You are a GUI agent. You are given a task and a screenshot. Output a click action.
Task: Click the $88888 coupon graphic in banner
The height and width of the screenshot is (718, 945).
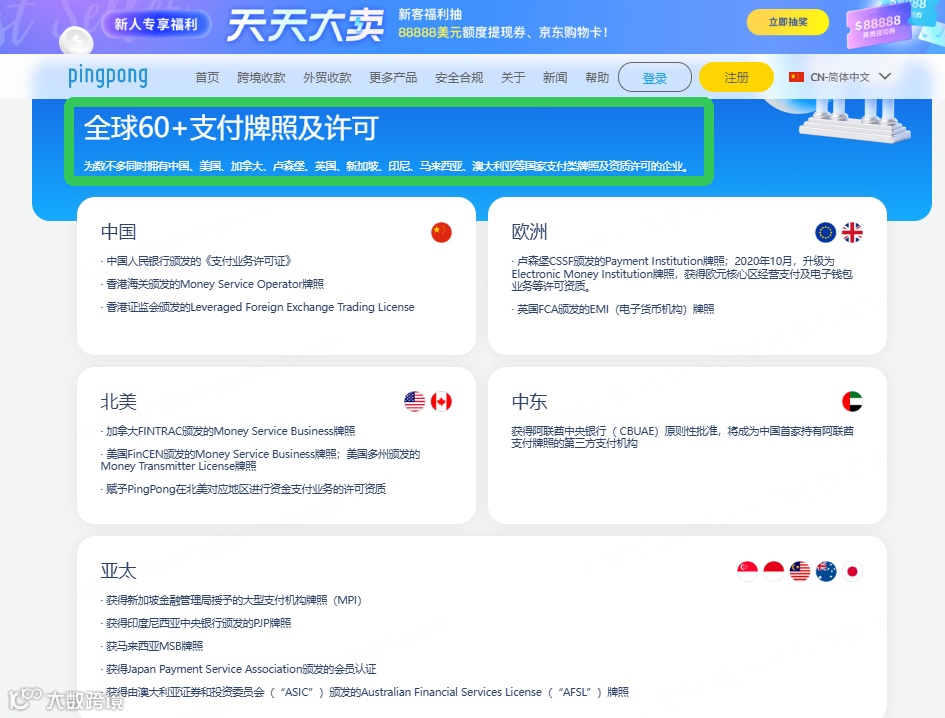tap(879, 28)
